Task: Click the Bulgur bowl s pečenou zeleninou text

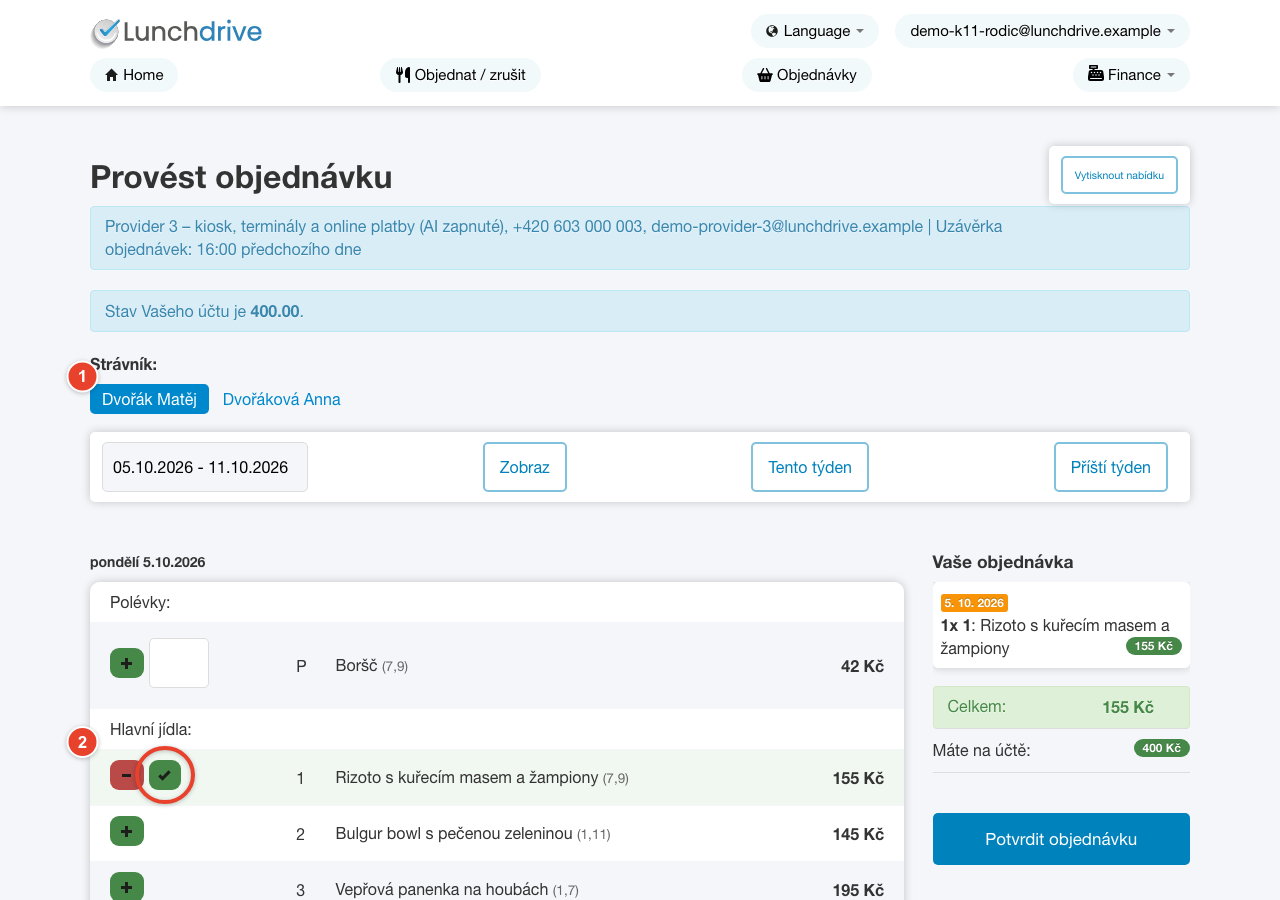Action: (454, 833)
